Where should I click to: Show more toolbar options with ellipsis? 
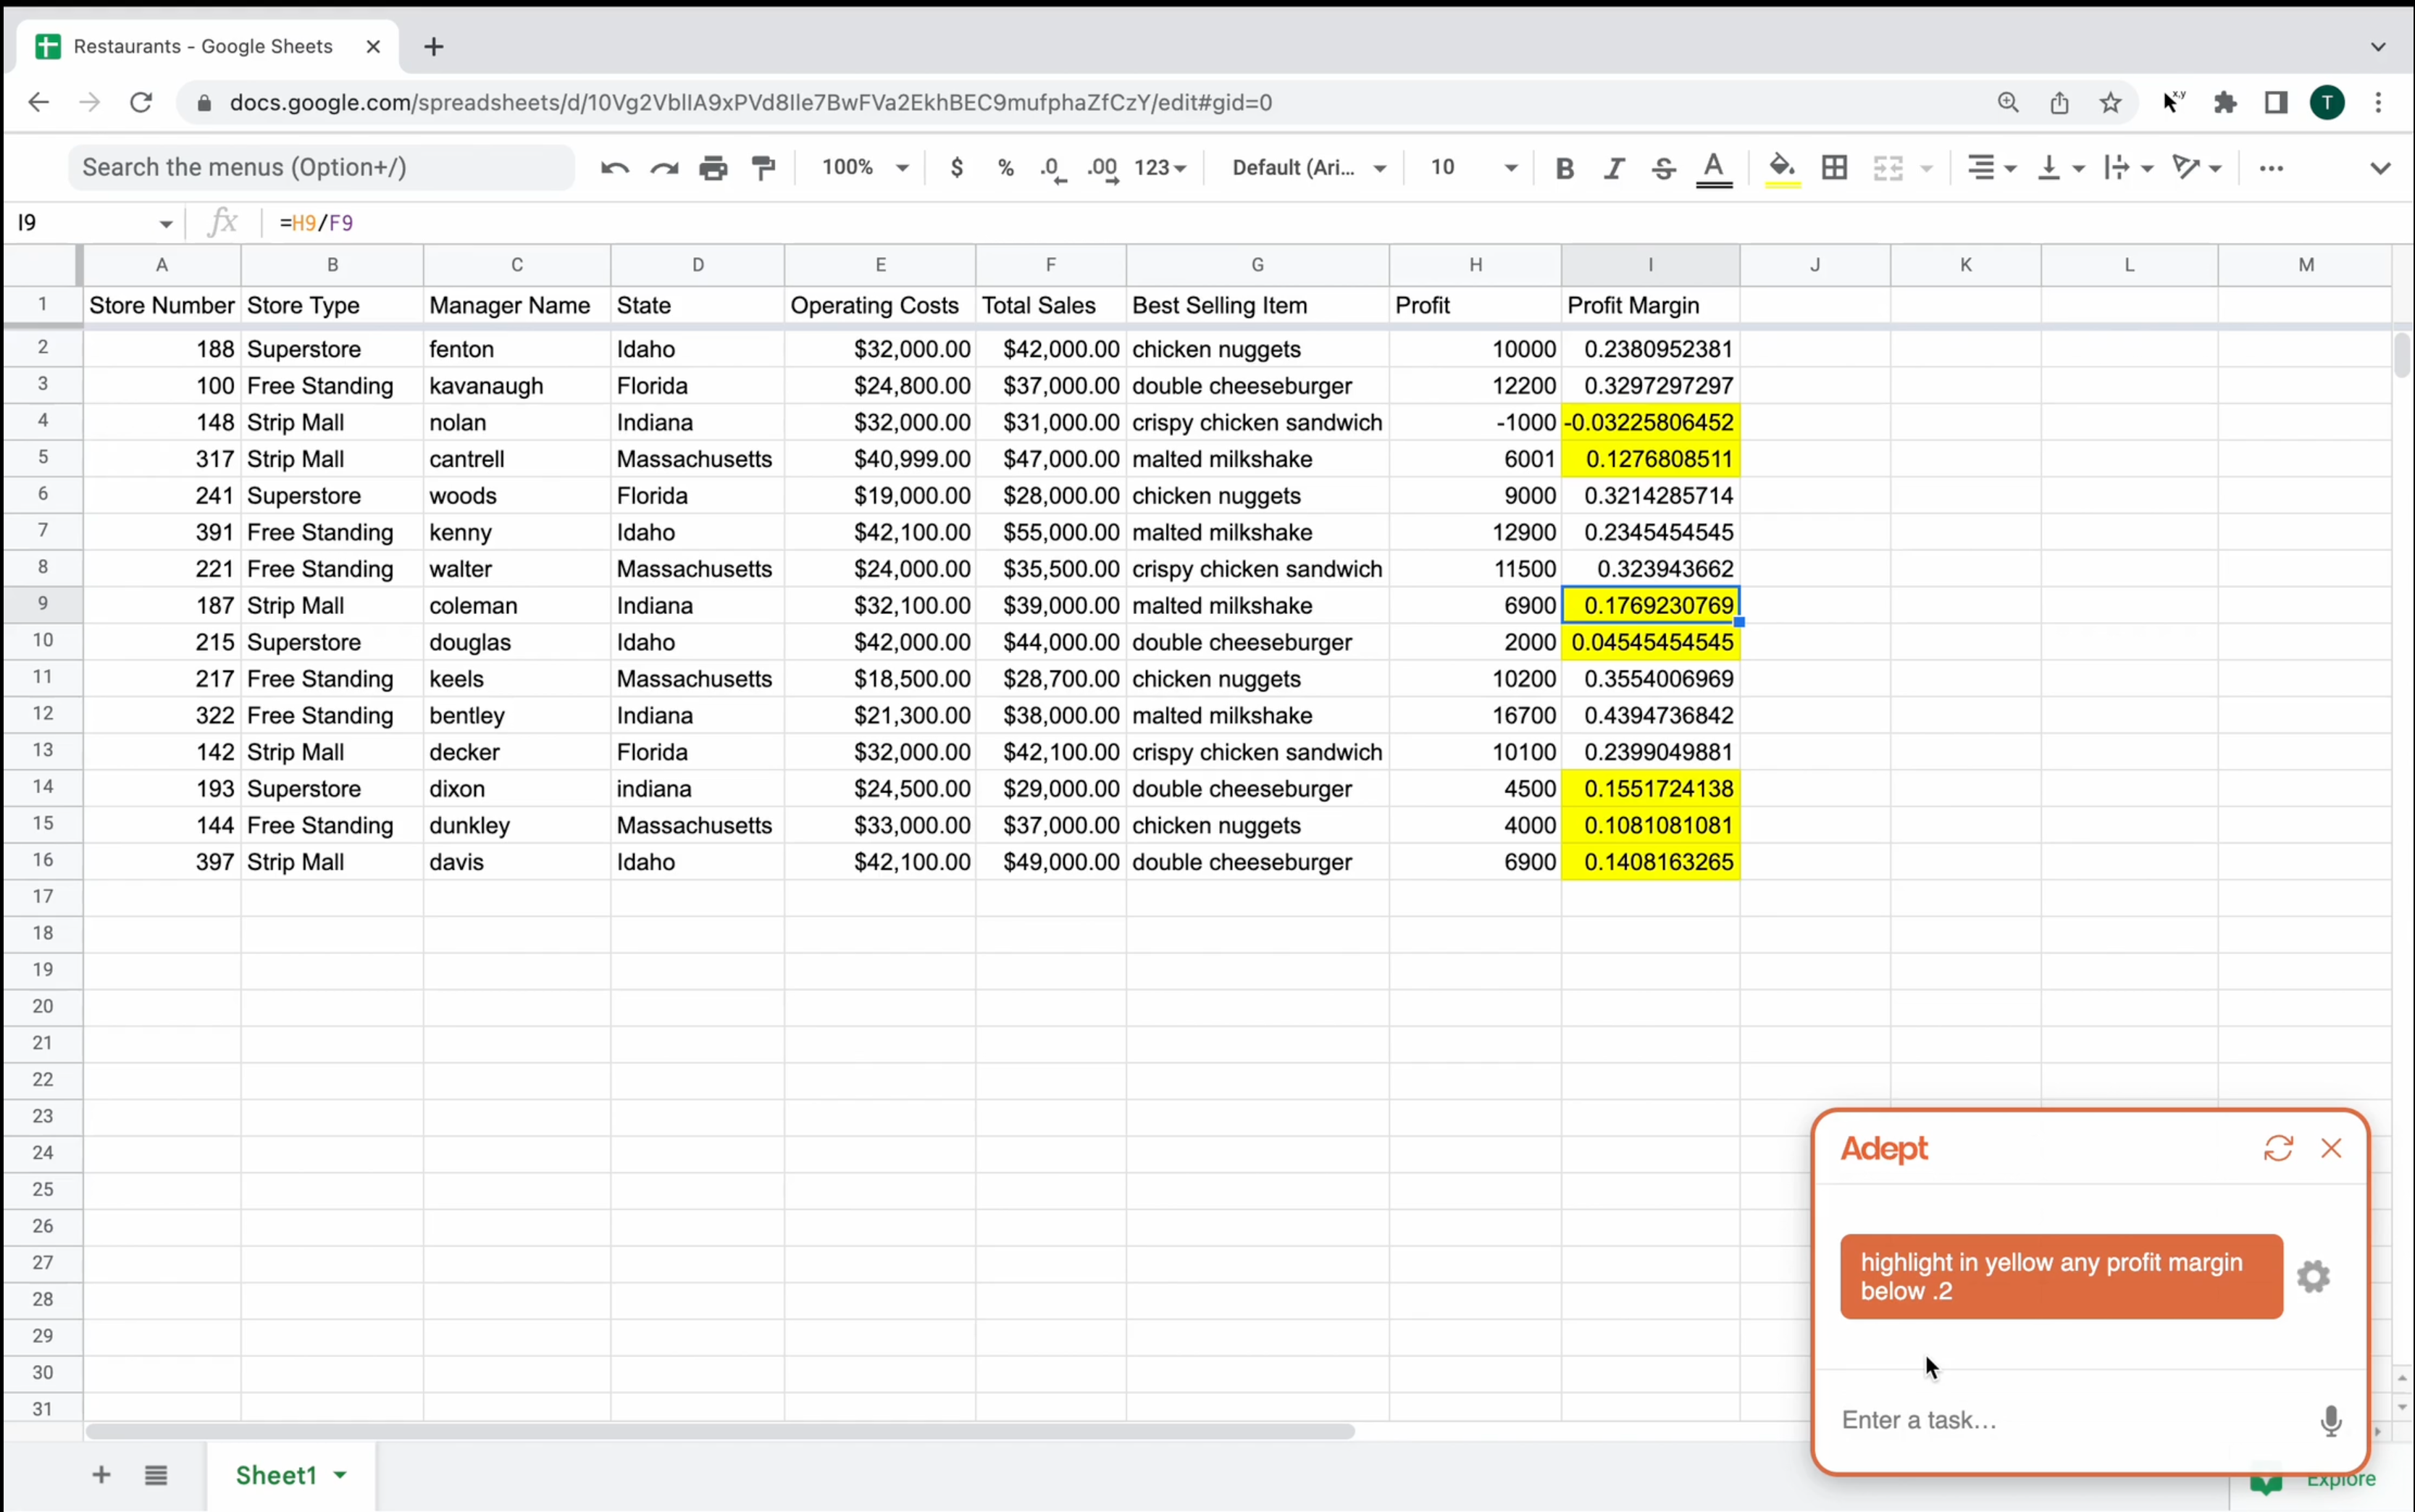pos(2271,168)
